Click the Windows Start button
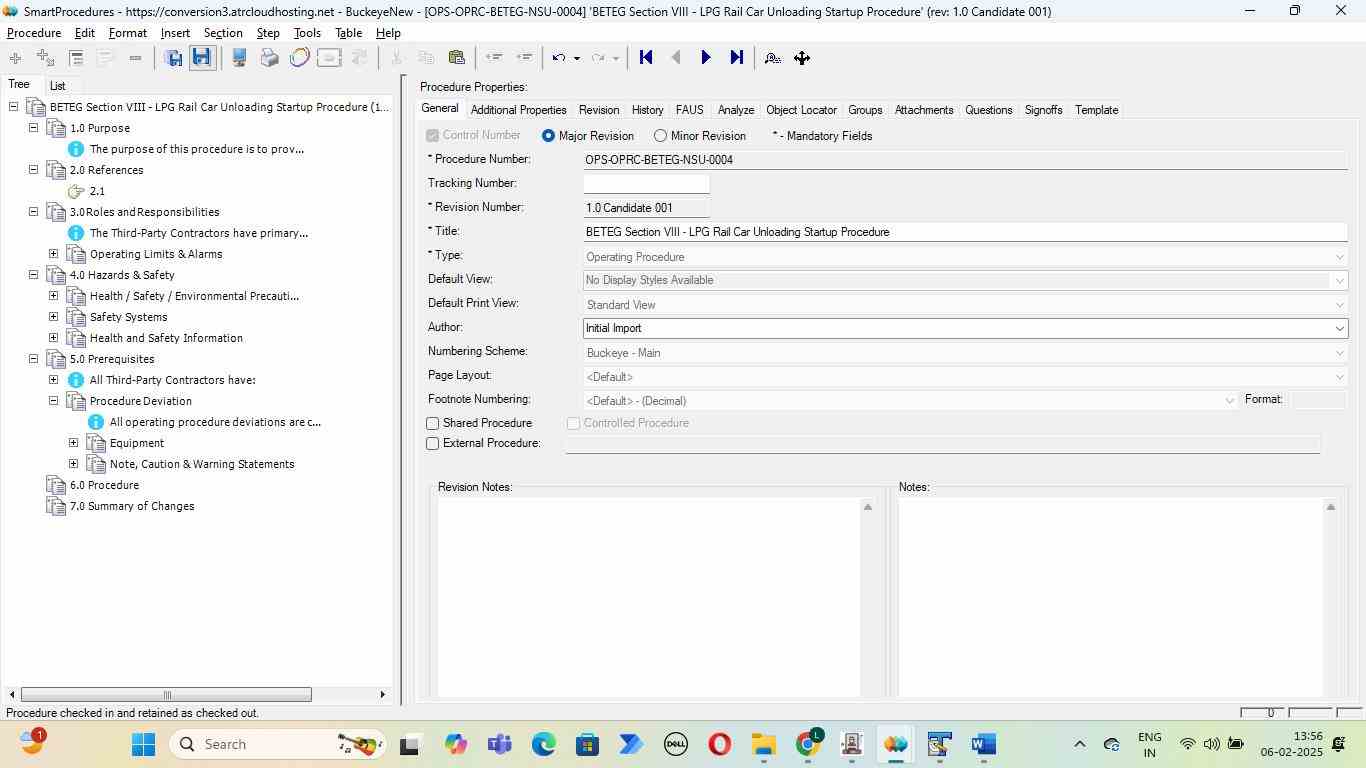Screen dimensions: 1366x768 click(x=143, y=744)
